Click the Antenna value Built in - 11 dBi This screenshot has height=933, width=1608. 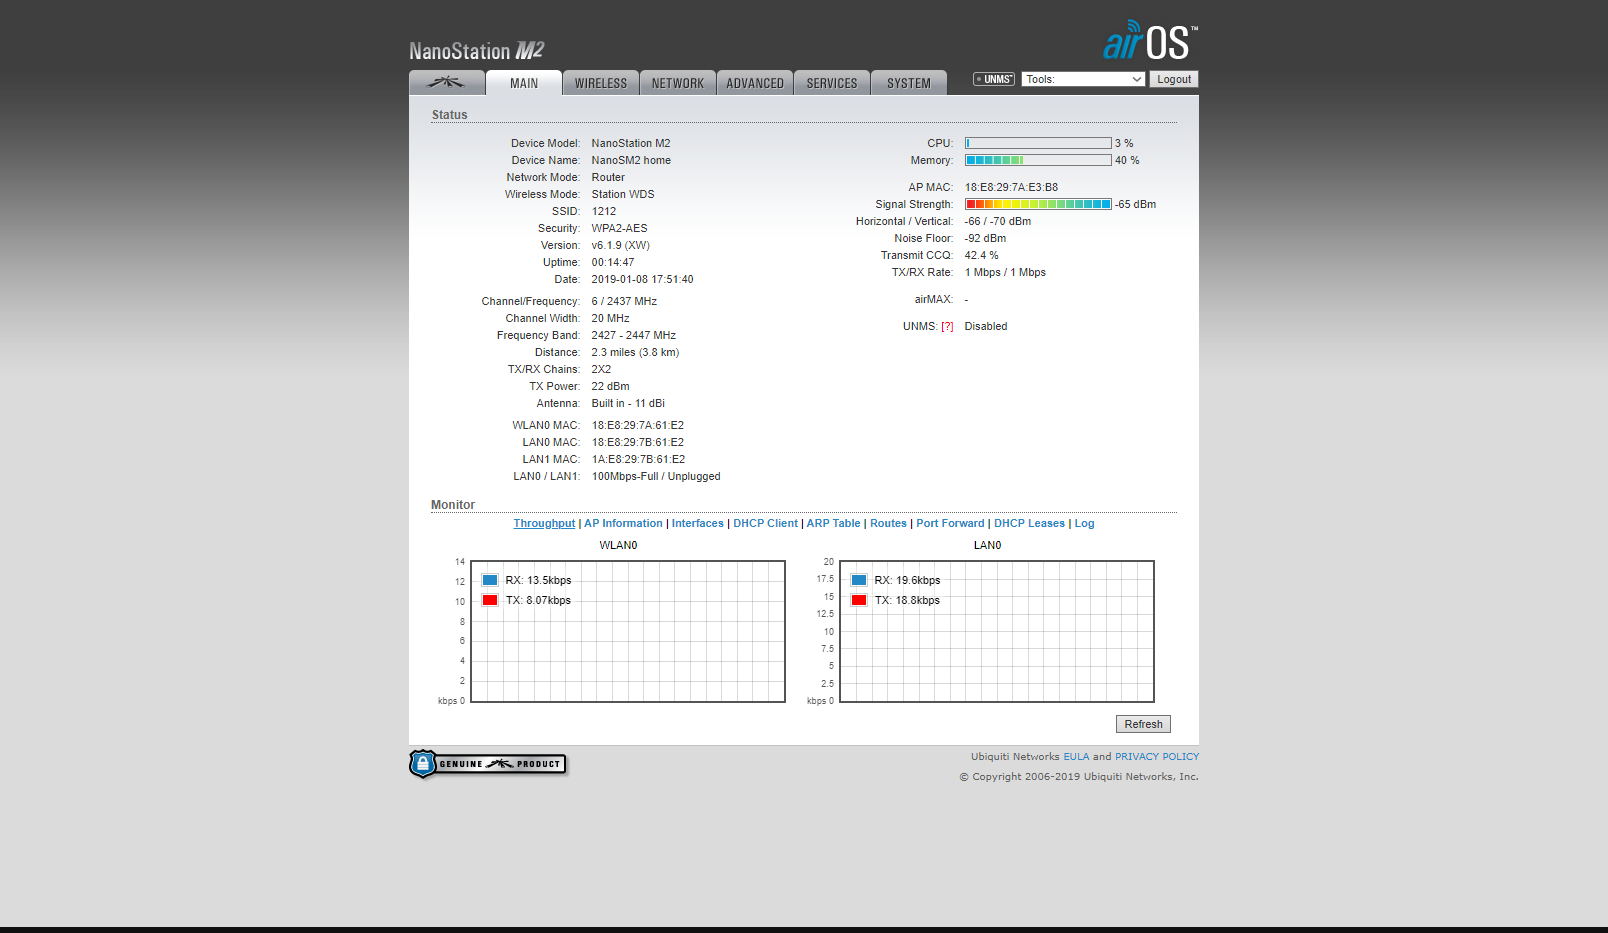tap(628, 403)
